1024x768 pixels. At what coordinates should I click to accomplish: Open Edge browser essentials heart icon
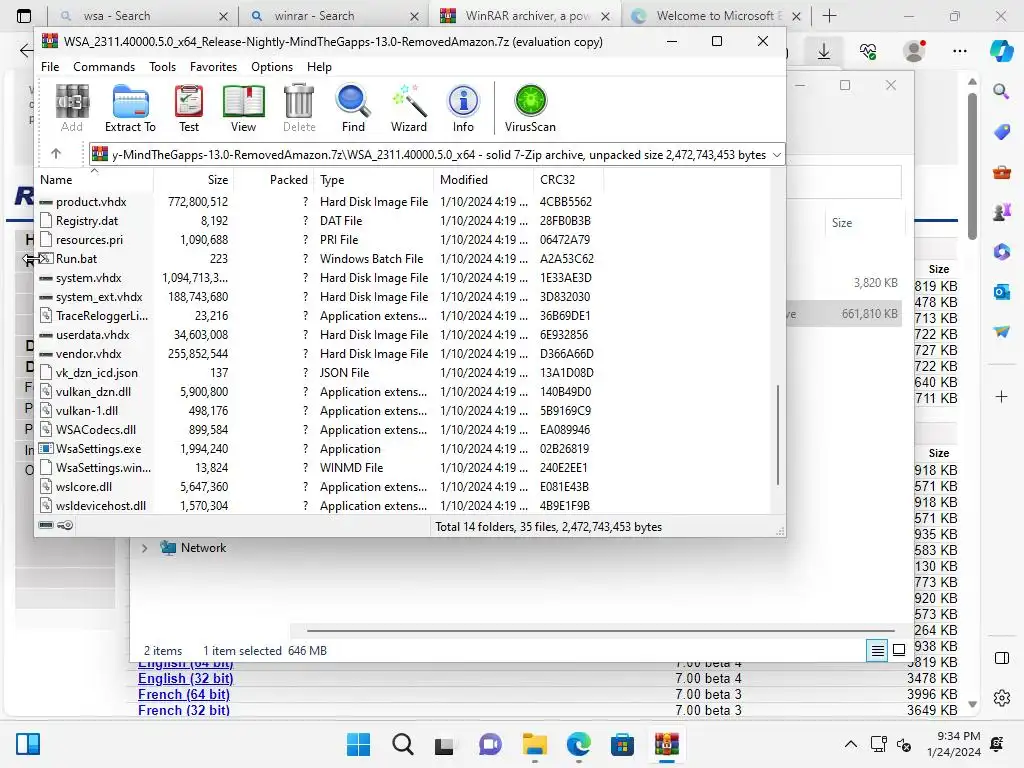[868, 51]
